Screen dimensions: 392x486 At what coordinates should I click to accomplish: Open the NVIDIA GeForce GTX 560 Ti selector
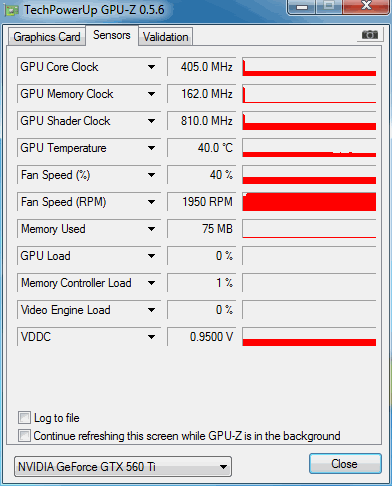[123, 467]
